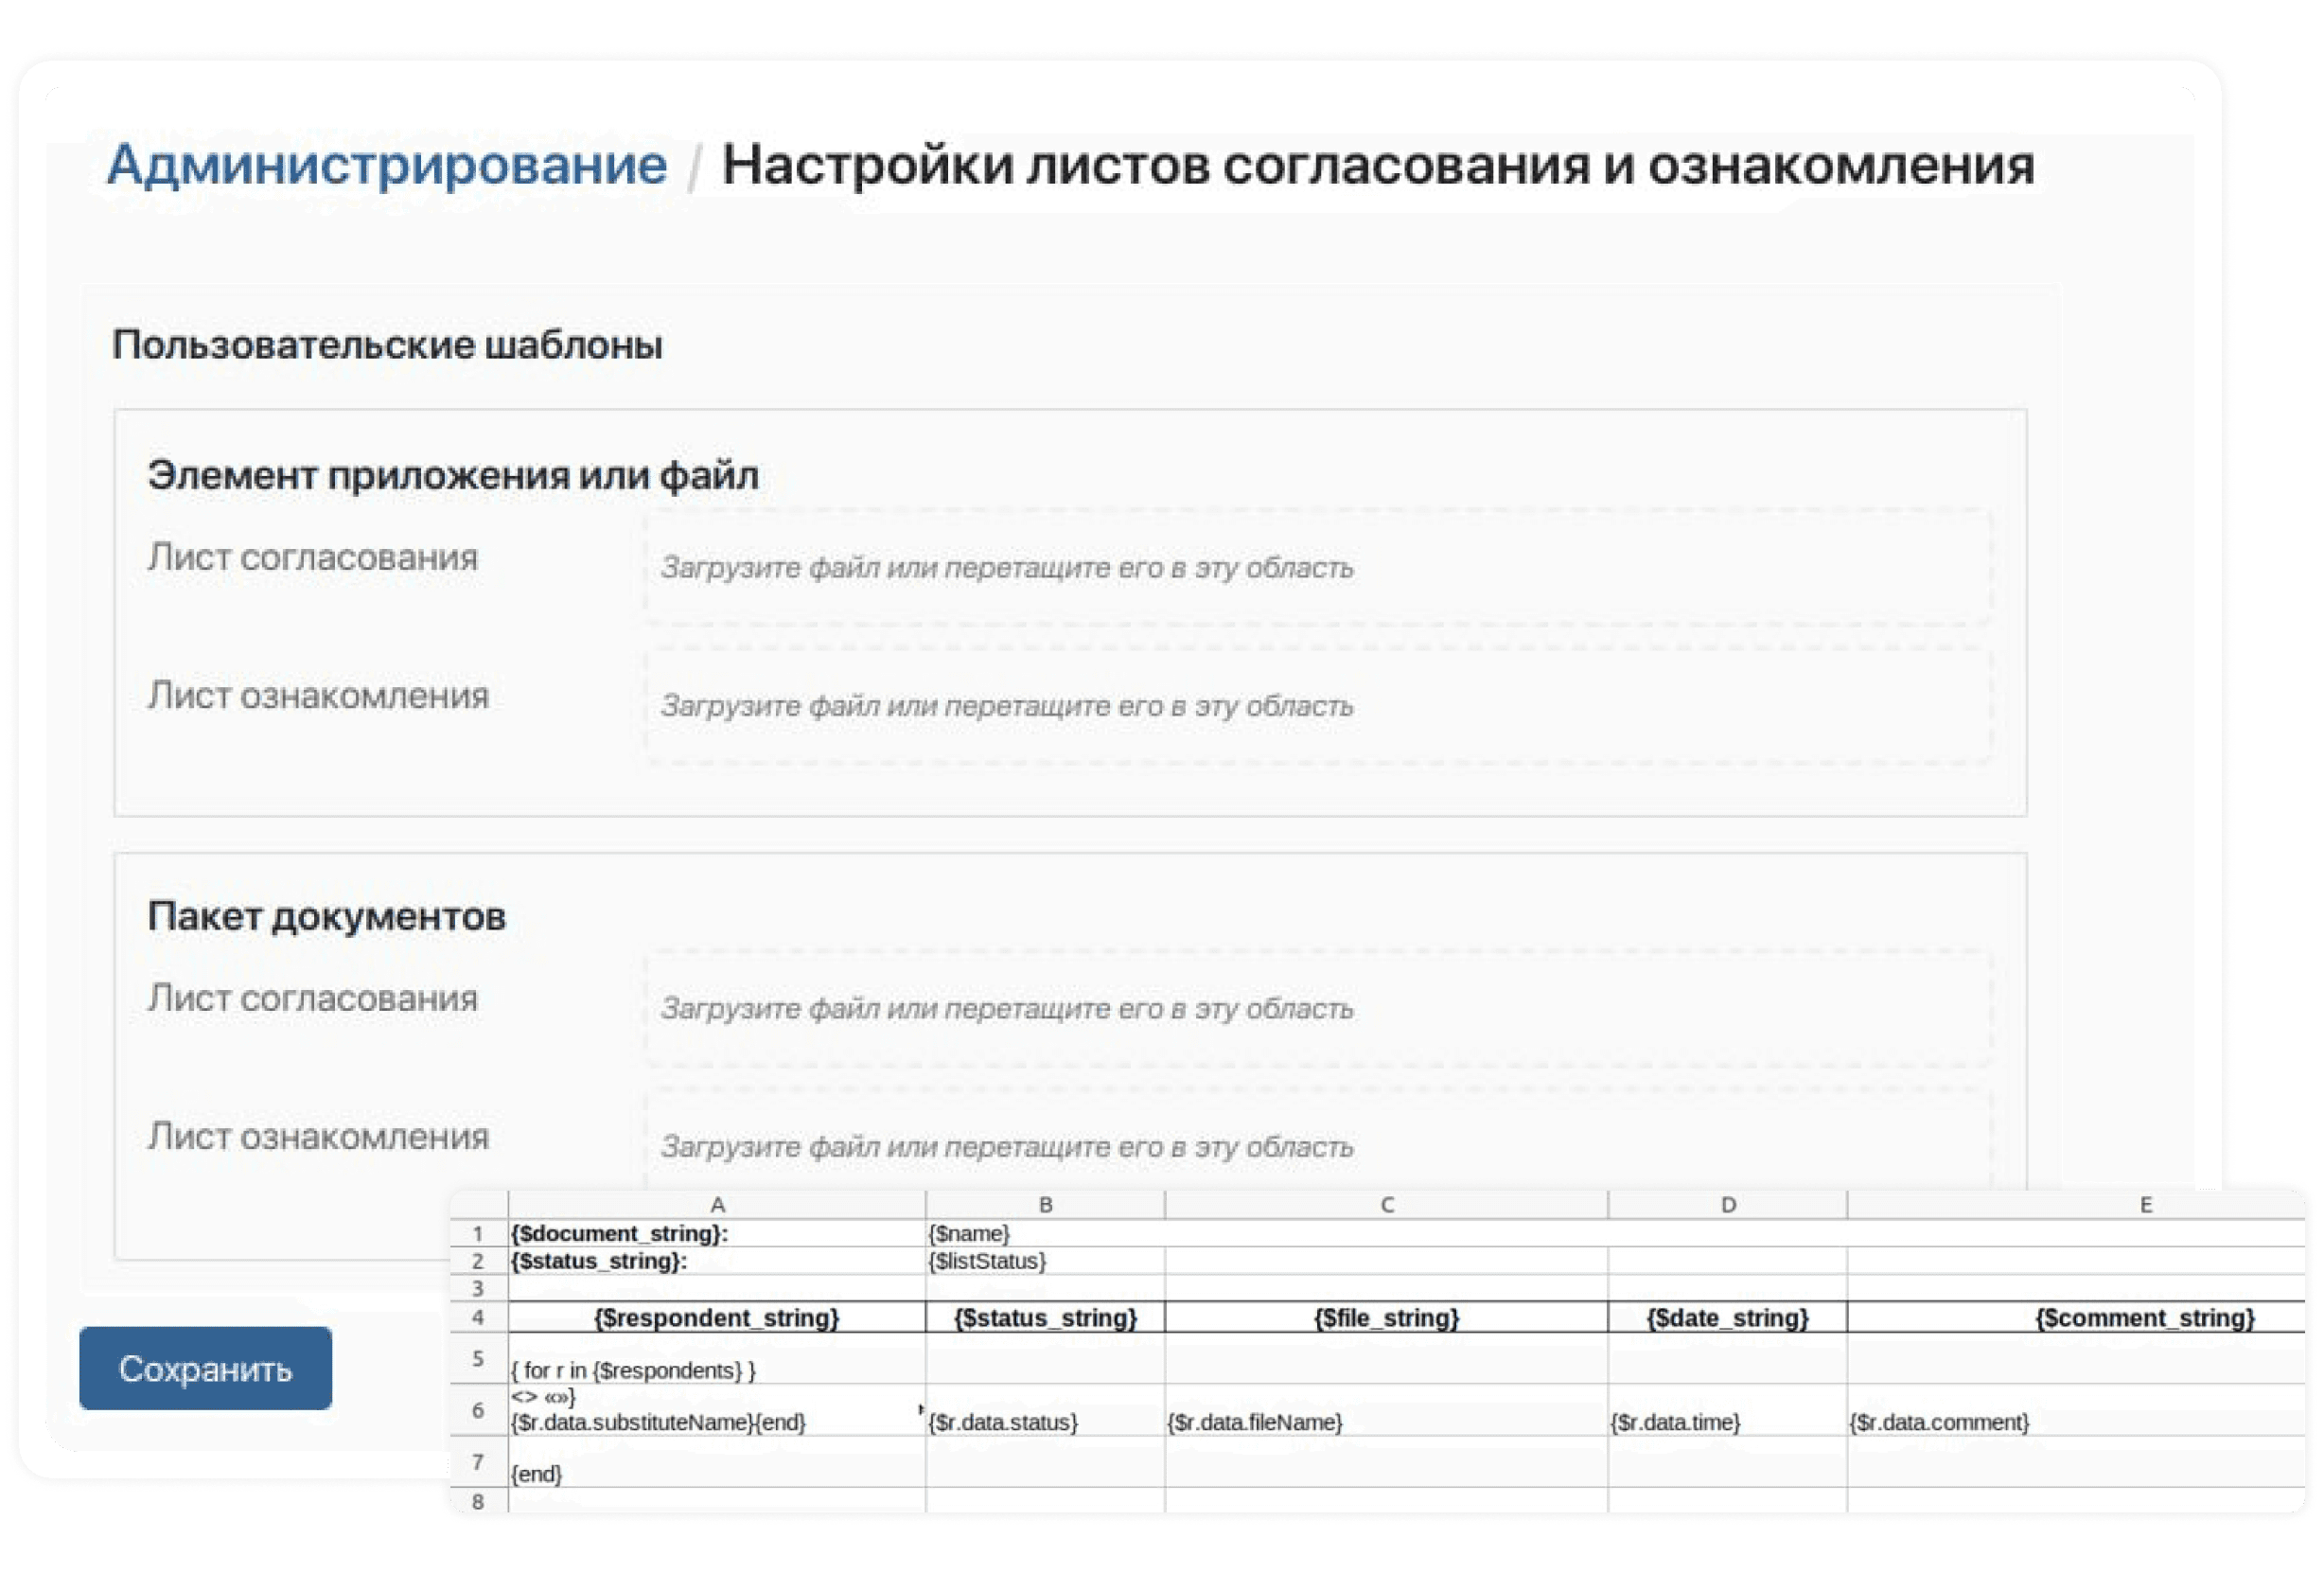Image resolution: width=2324 pixels, height=1573 pixels.
Task: Select spreadsheet column B header
Action: pyautogui.click(x=1045, y=1205)
